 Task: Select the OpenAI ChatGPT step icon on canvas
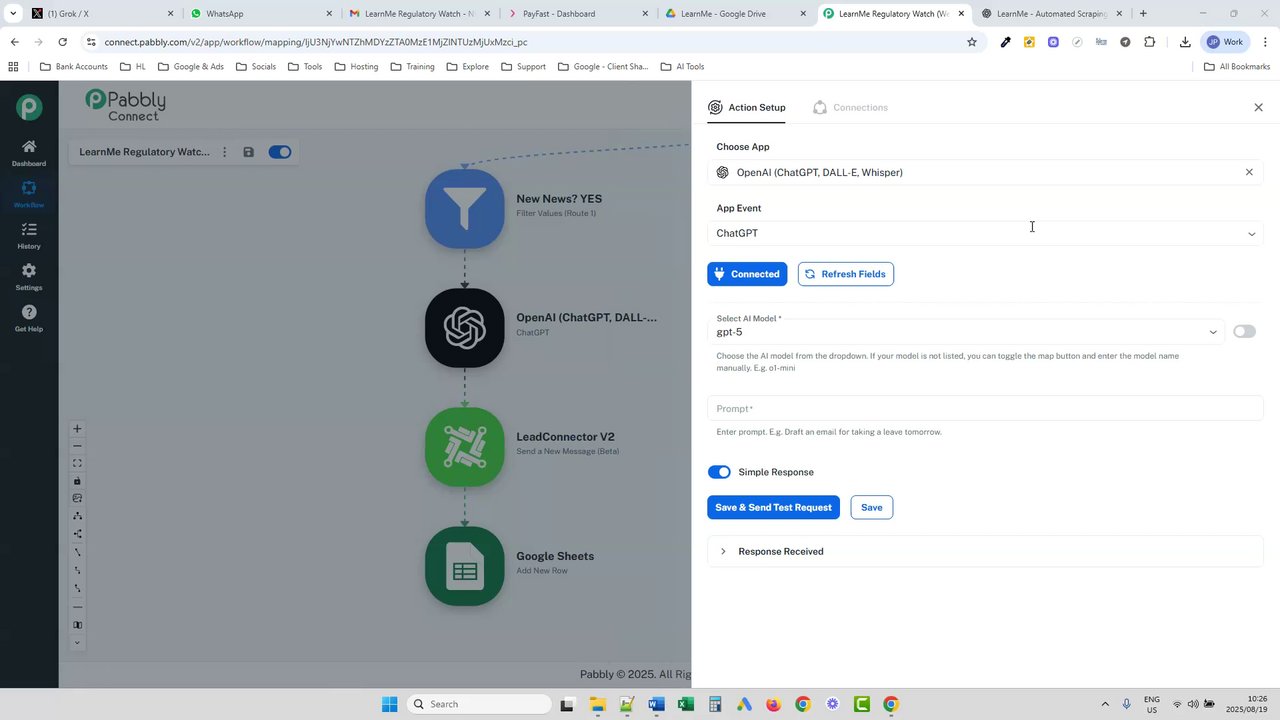[x=465, y=328]
